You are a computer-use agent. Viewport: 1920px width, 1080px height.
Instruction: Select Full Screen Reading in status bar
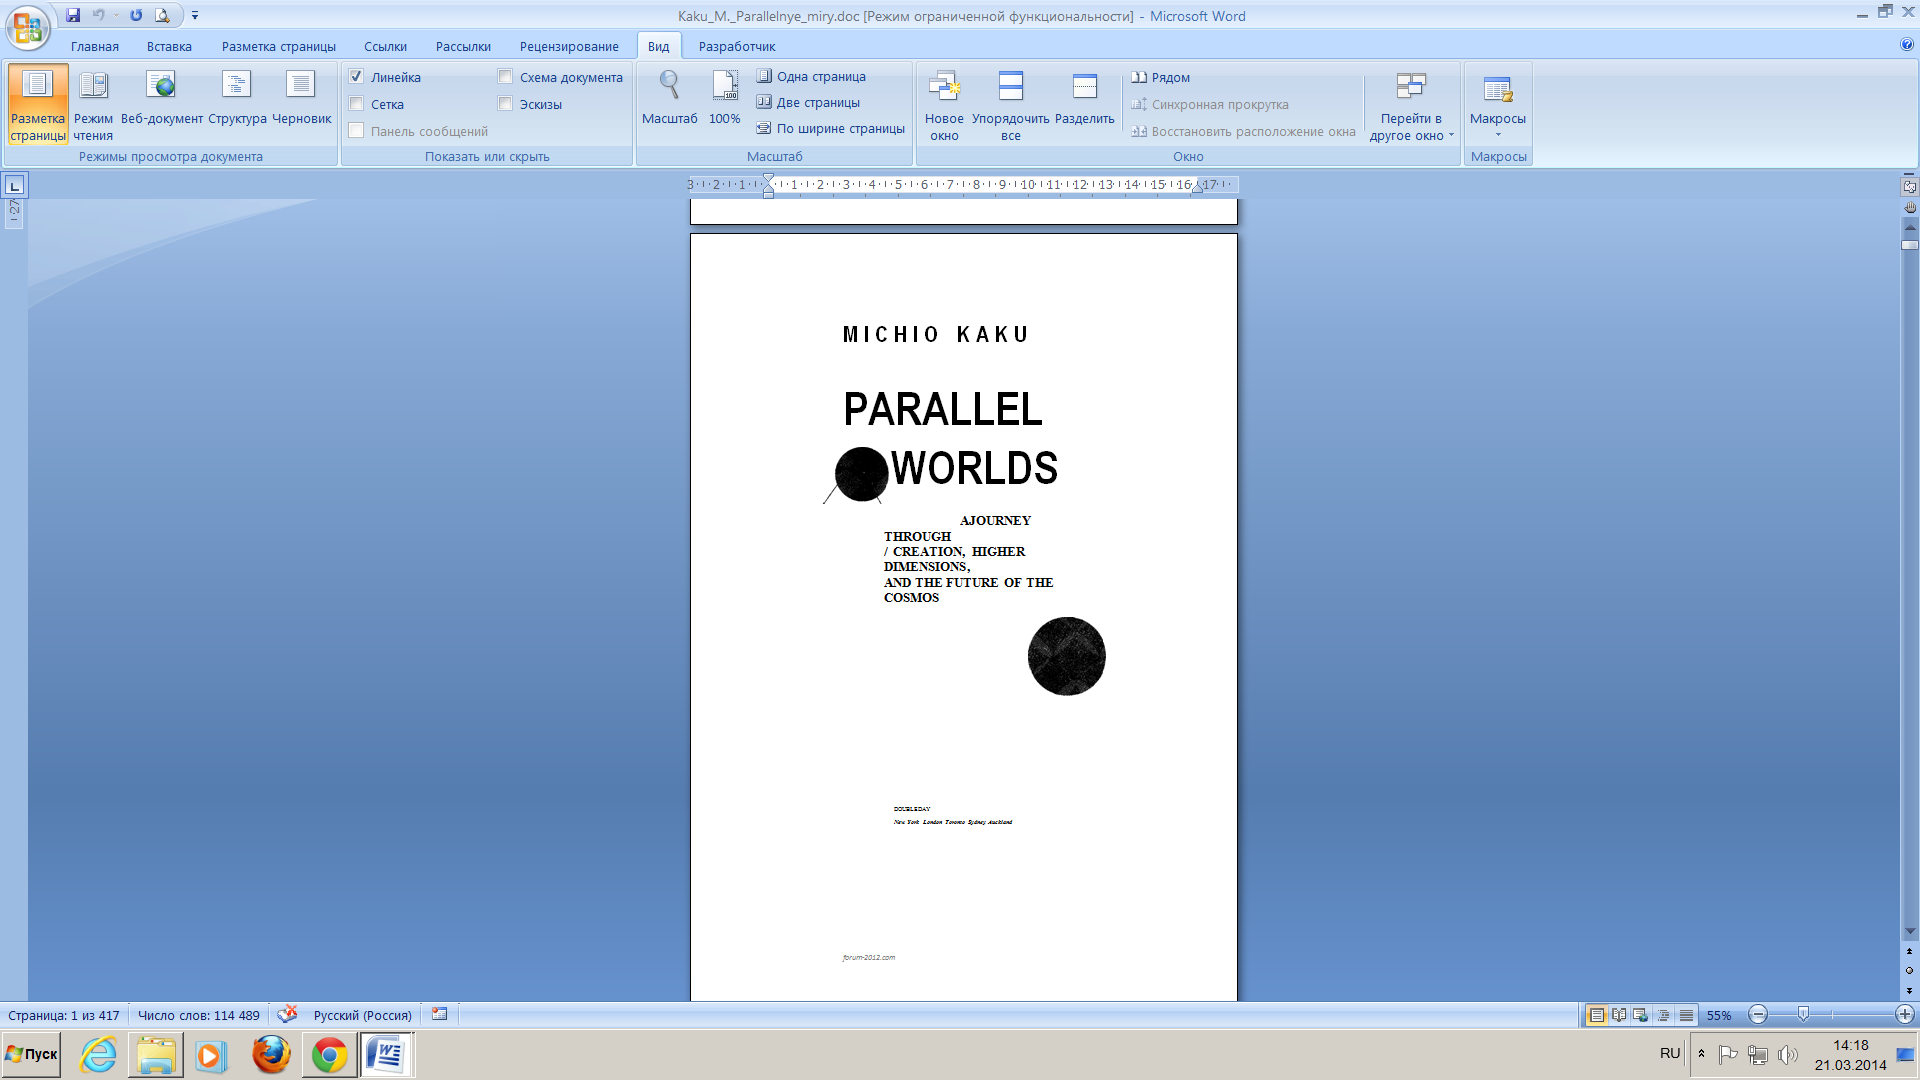(x=1619, y=1015)
